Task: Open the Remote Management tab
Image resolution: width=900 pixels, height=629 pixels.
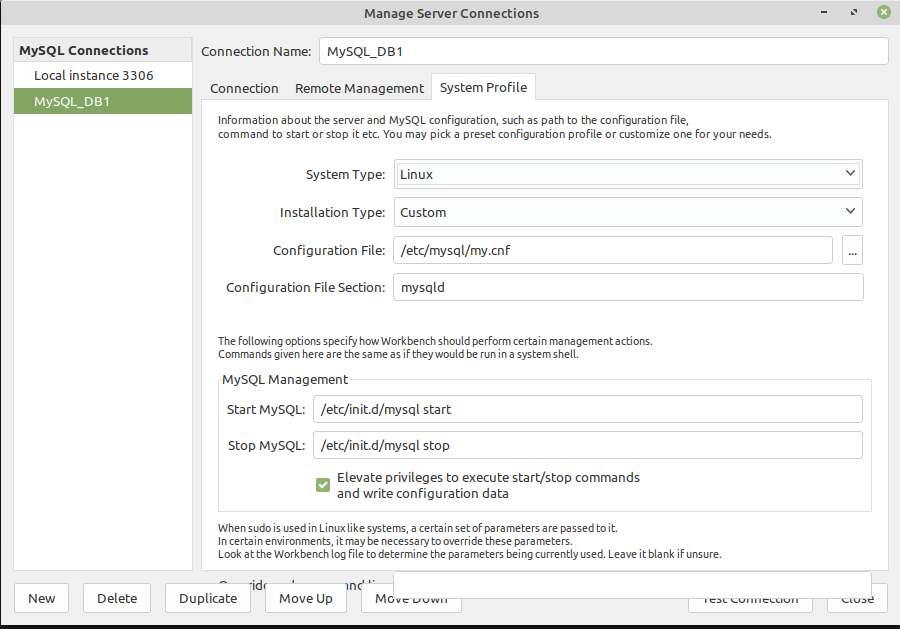Action: (358, 88)
